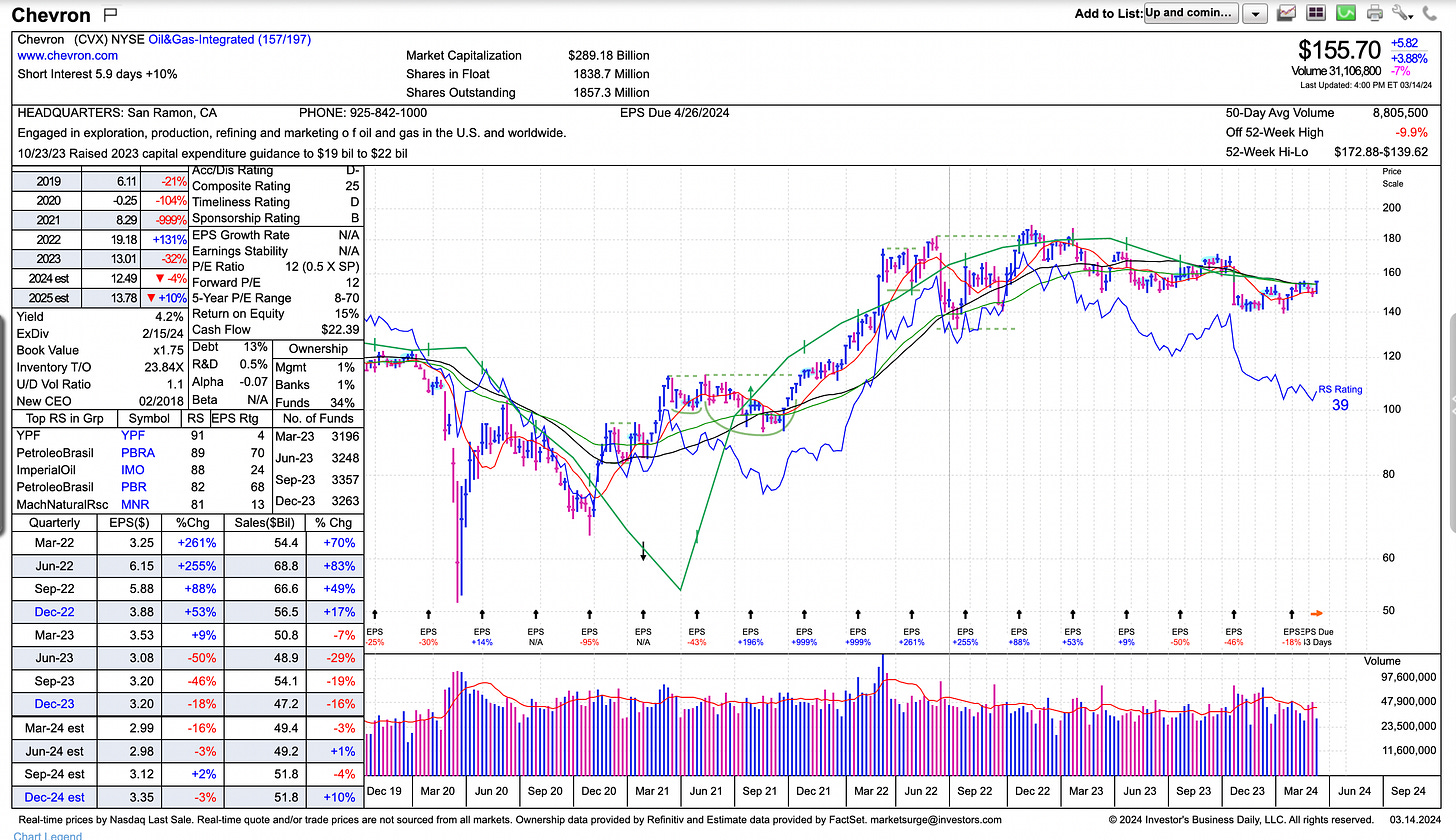Click the +3.88% price change
Image resolution: width=1456 pixels, height=840 pixels.
(x=1406, y=58)
